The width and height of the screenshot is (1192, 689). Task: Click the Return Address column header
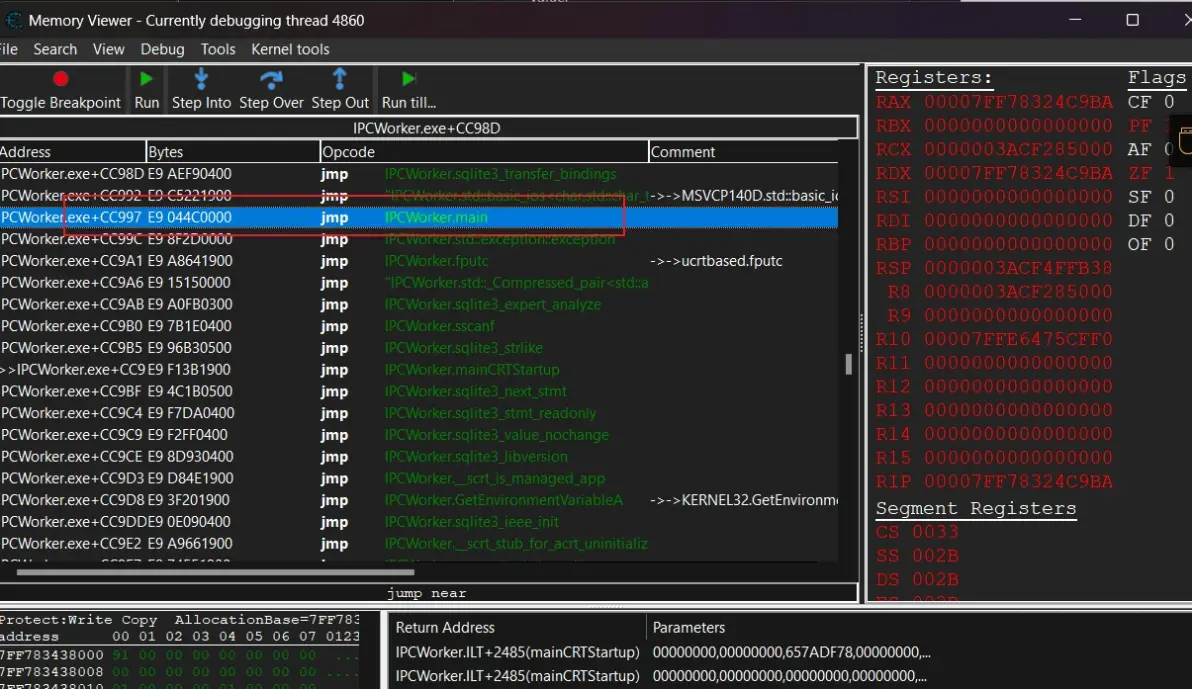coord(517,627)
